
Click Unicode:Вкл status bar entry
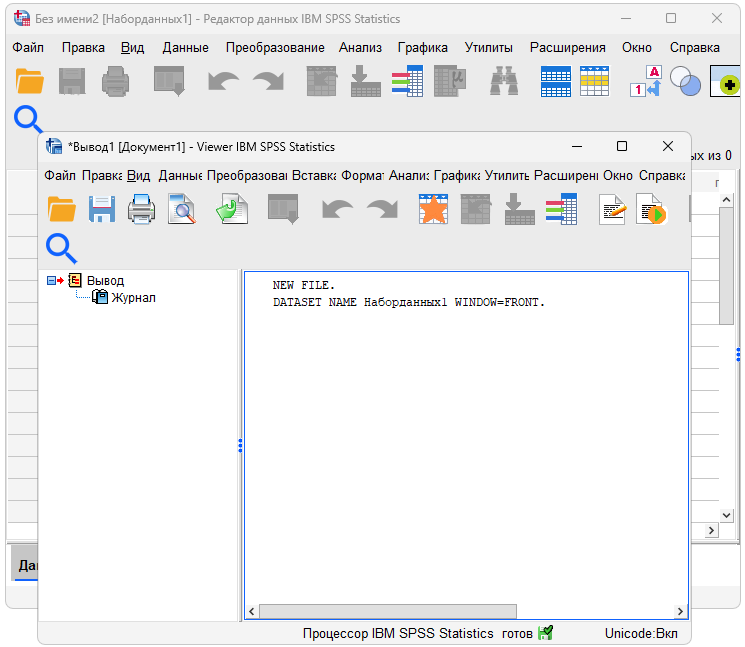[x=641, y=633]
